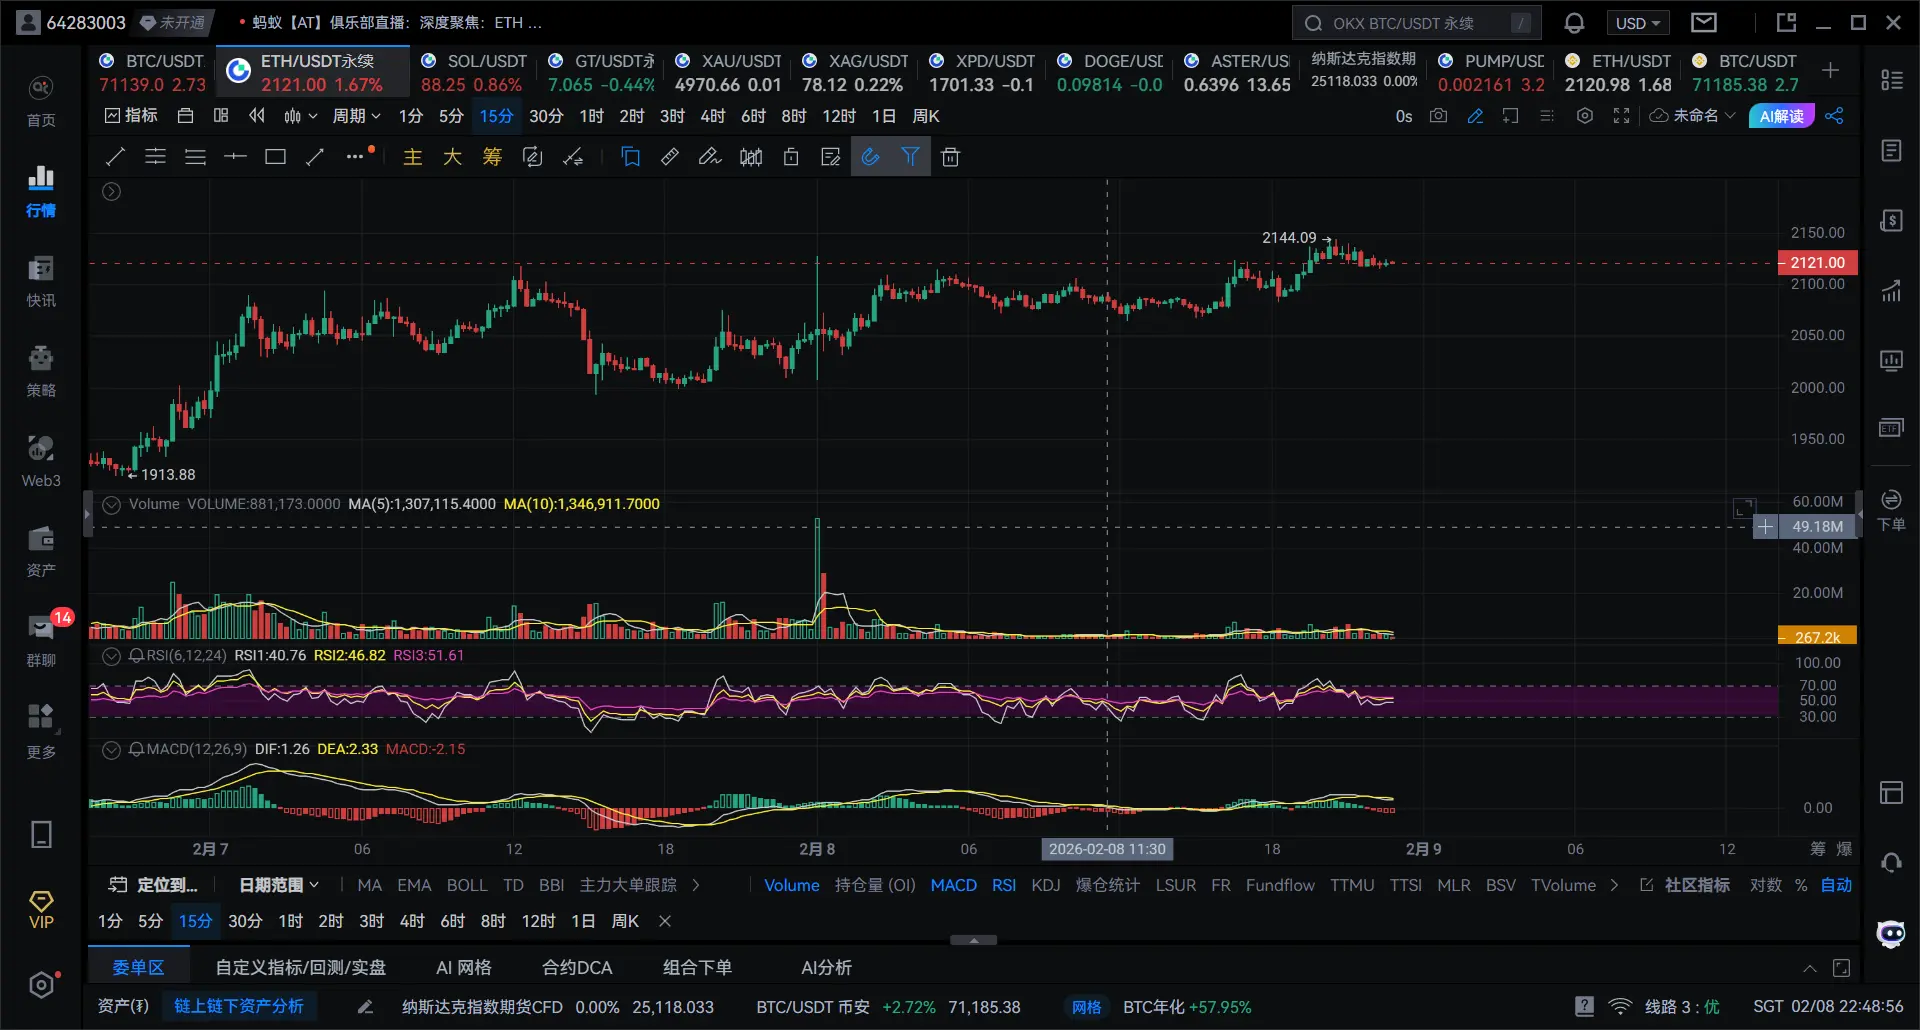
Task: Click the blue filter funnel icon
Action: pyautogui.click(x=910, y=157)
